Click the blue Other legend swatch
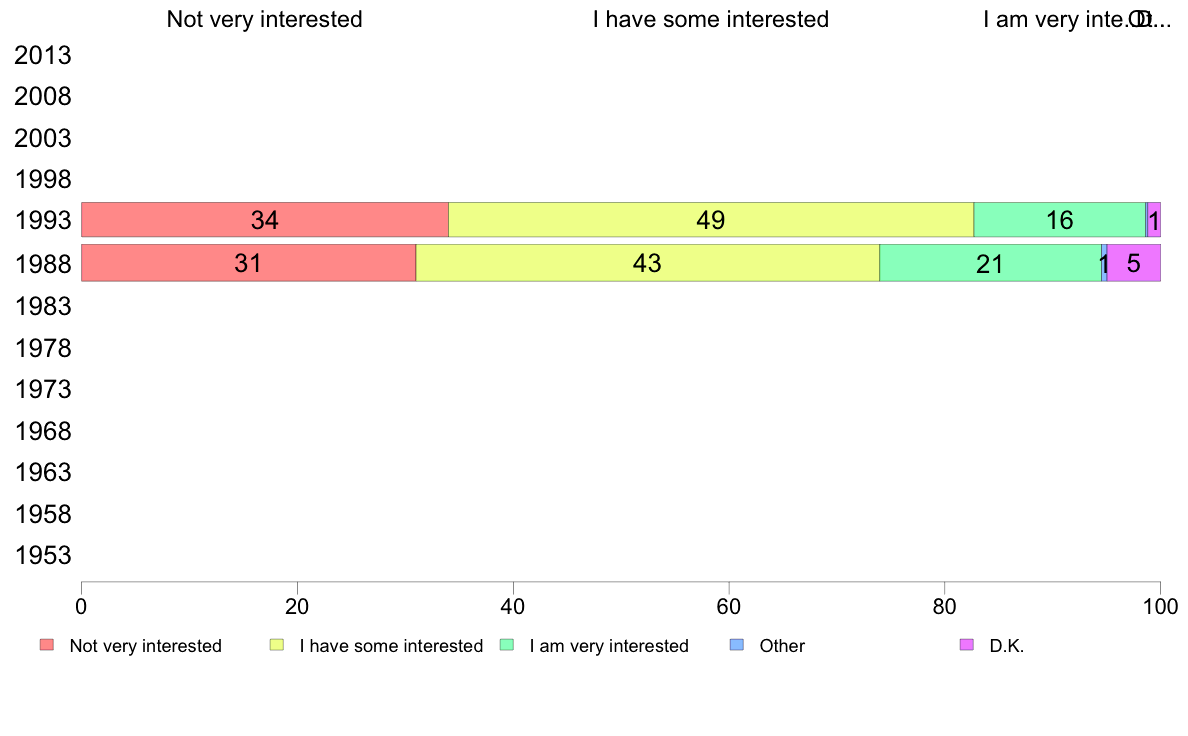 click(737, 645)
